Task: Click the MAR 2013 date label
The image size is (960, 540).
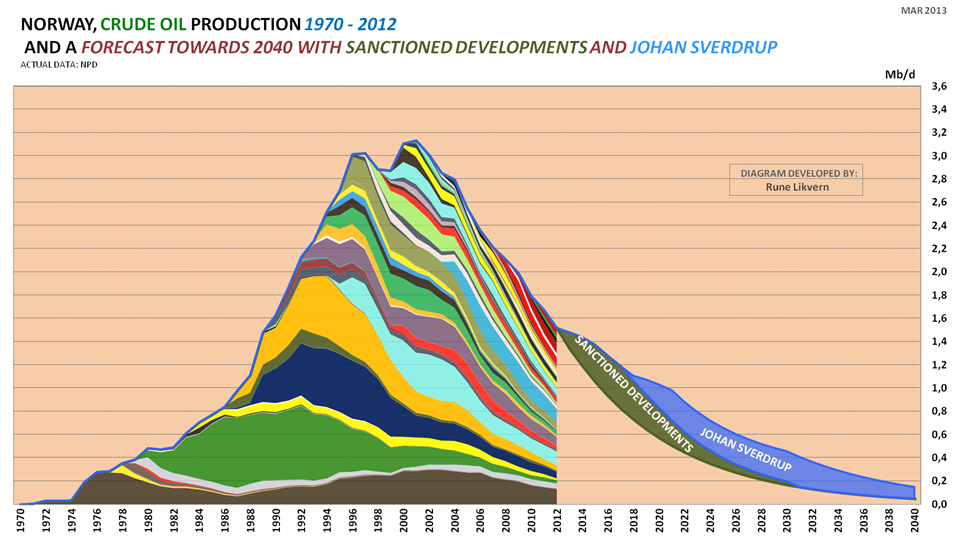Action: coord(925,9)
